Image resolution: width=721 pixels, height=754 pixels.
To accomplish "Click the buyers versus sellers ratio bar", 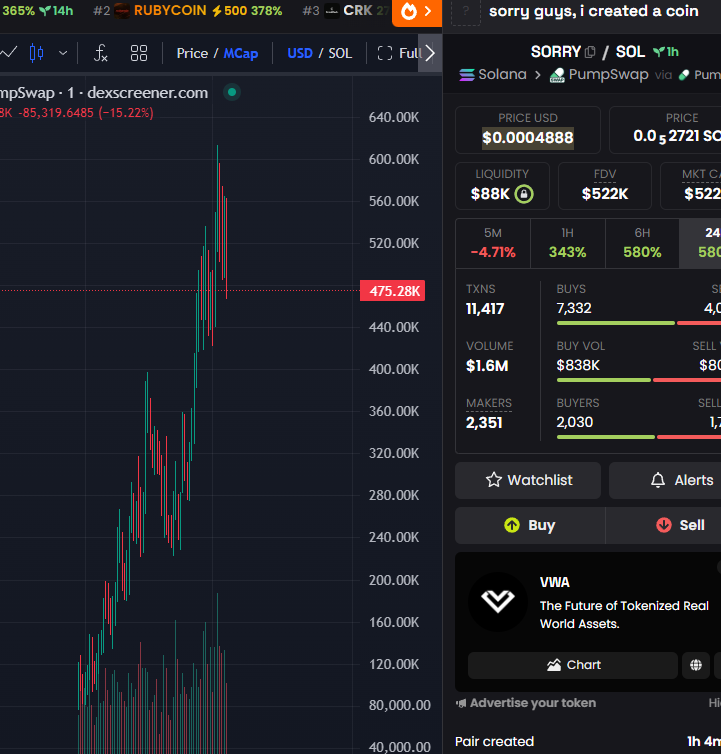I will coord(639,437).
